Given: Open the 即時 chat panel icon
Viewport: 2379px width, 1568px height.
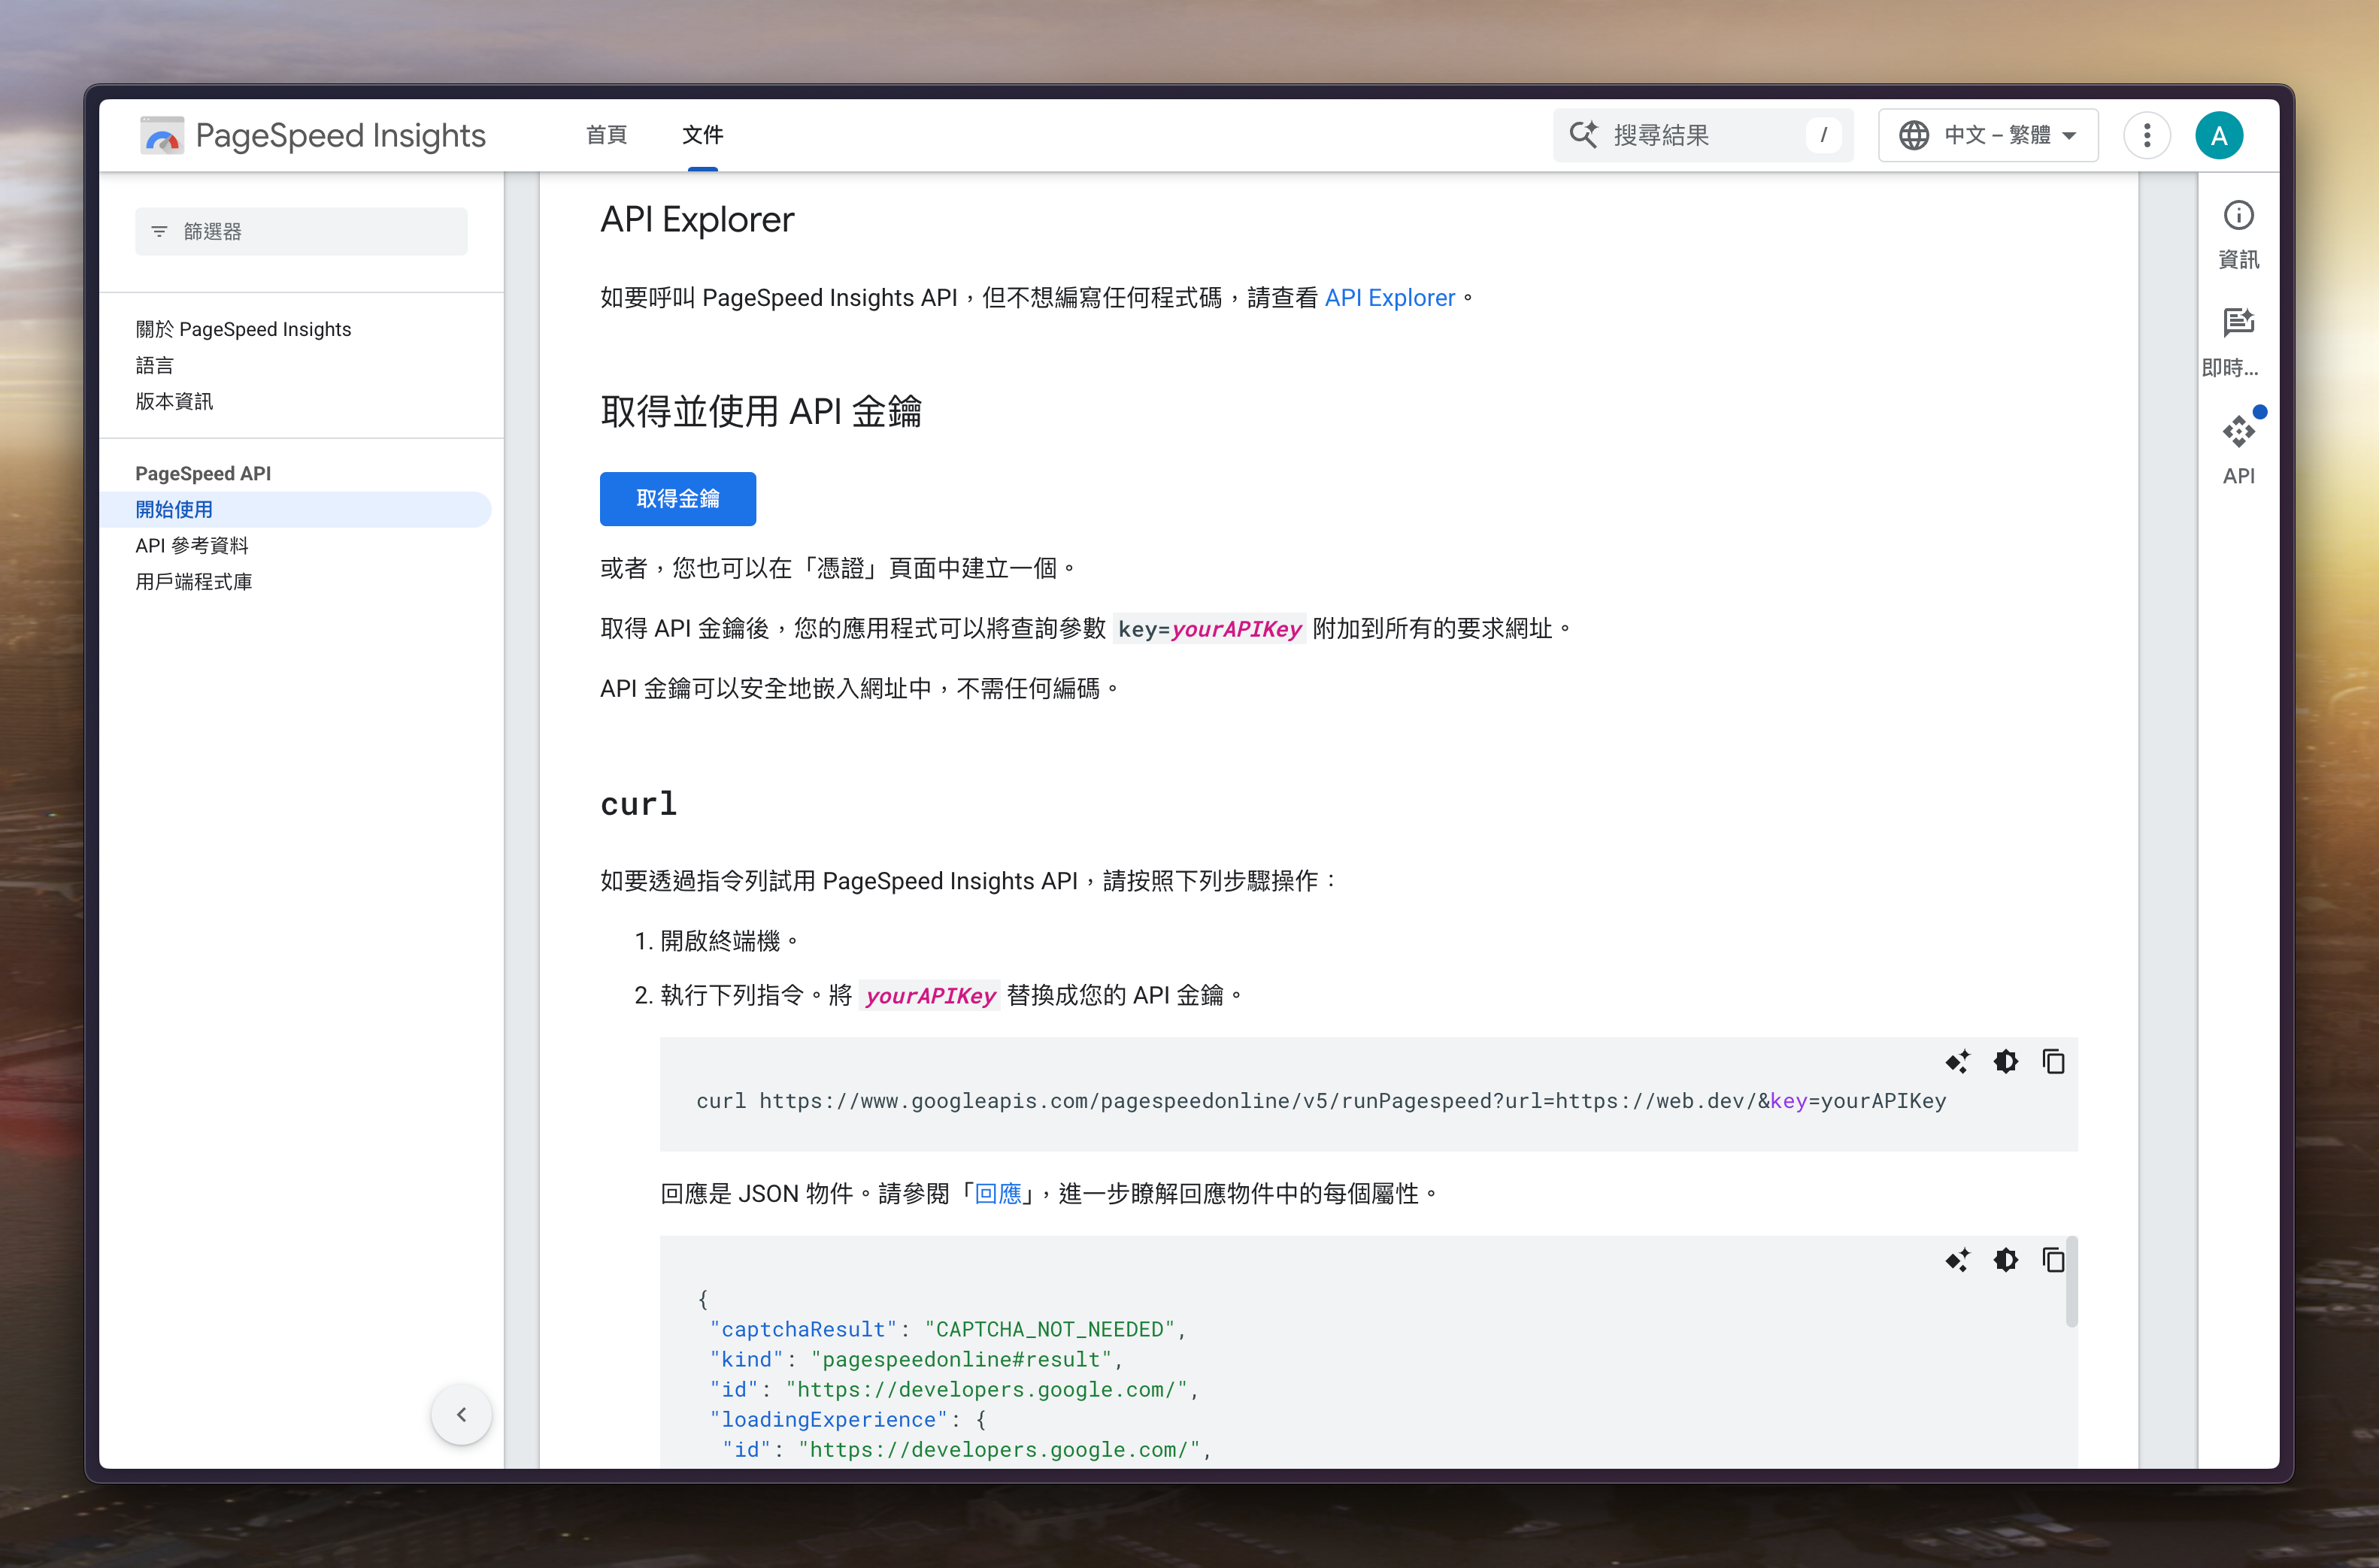Looking at the screenshot, I should click(2238, 322).
